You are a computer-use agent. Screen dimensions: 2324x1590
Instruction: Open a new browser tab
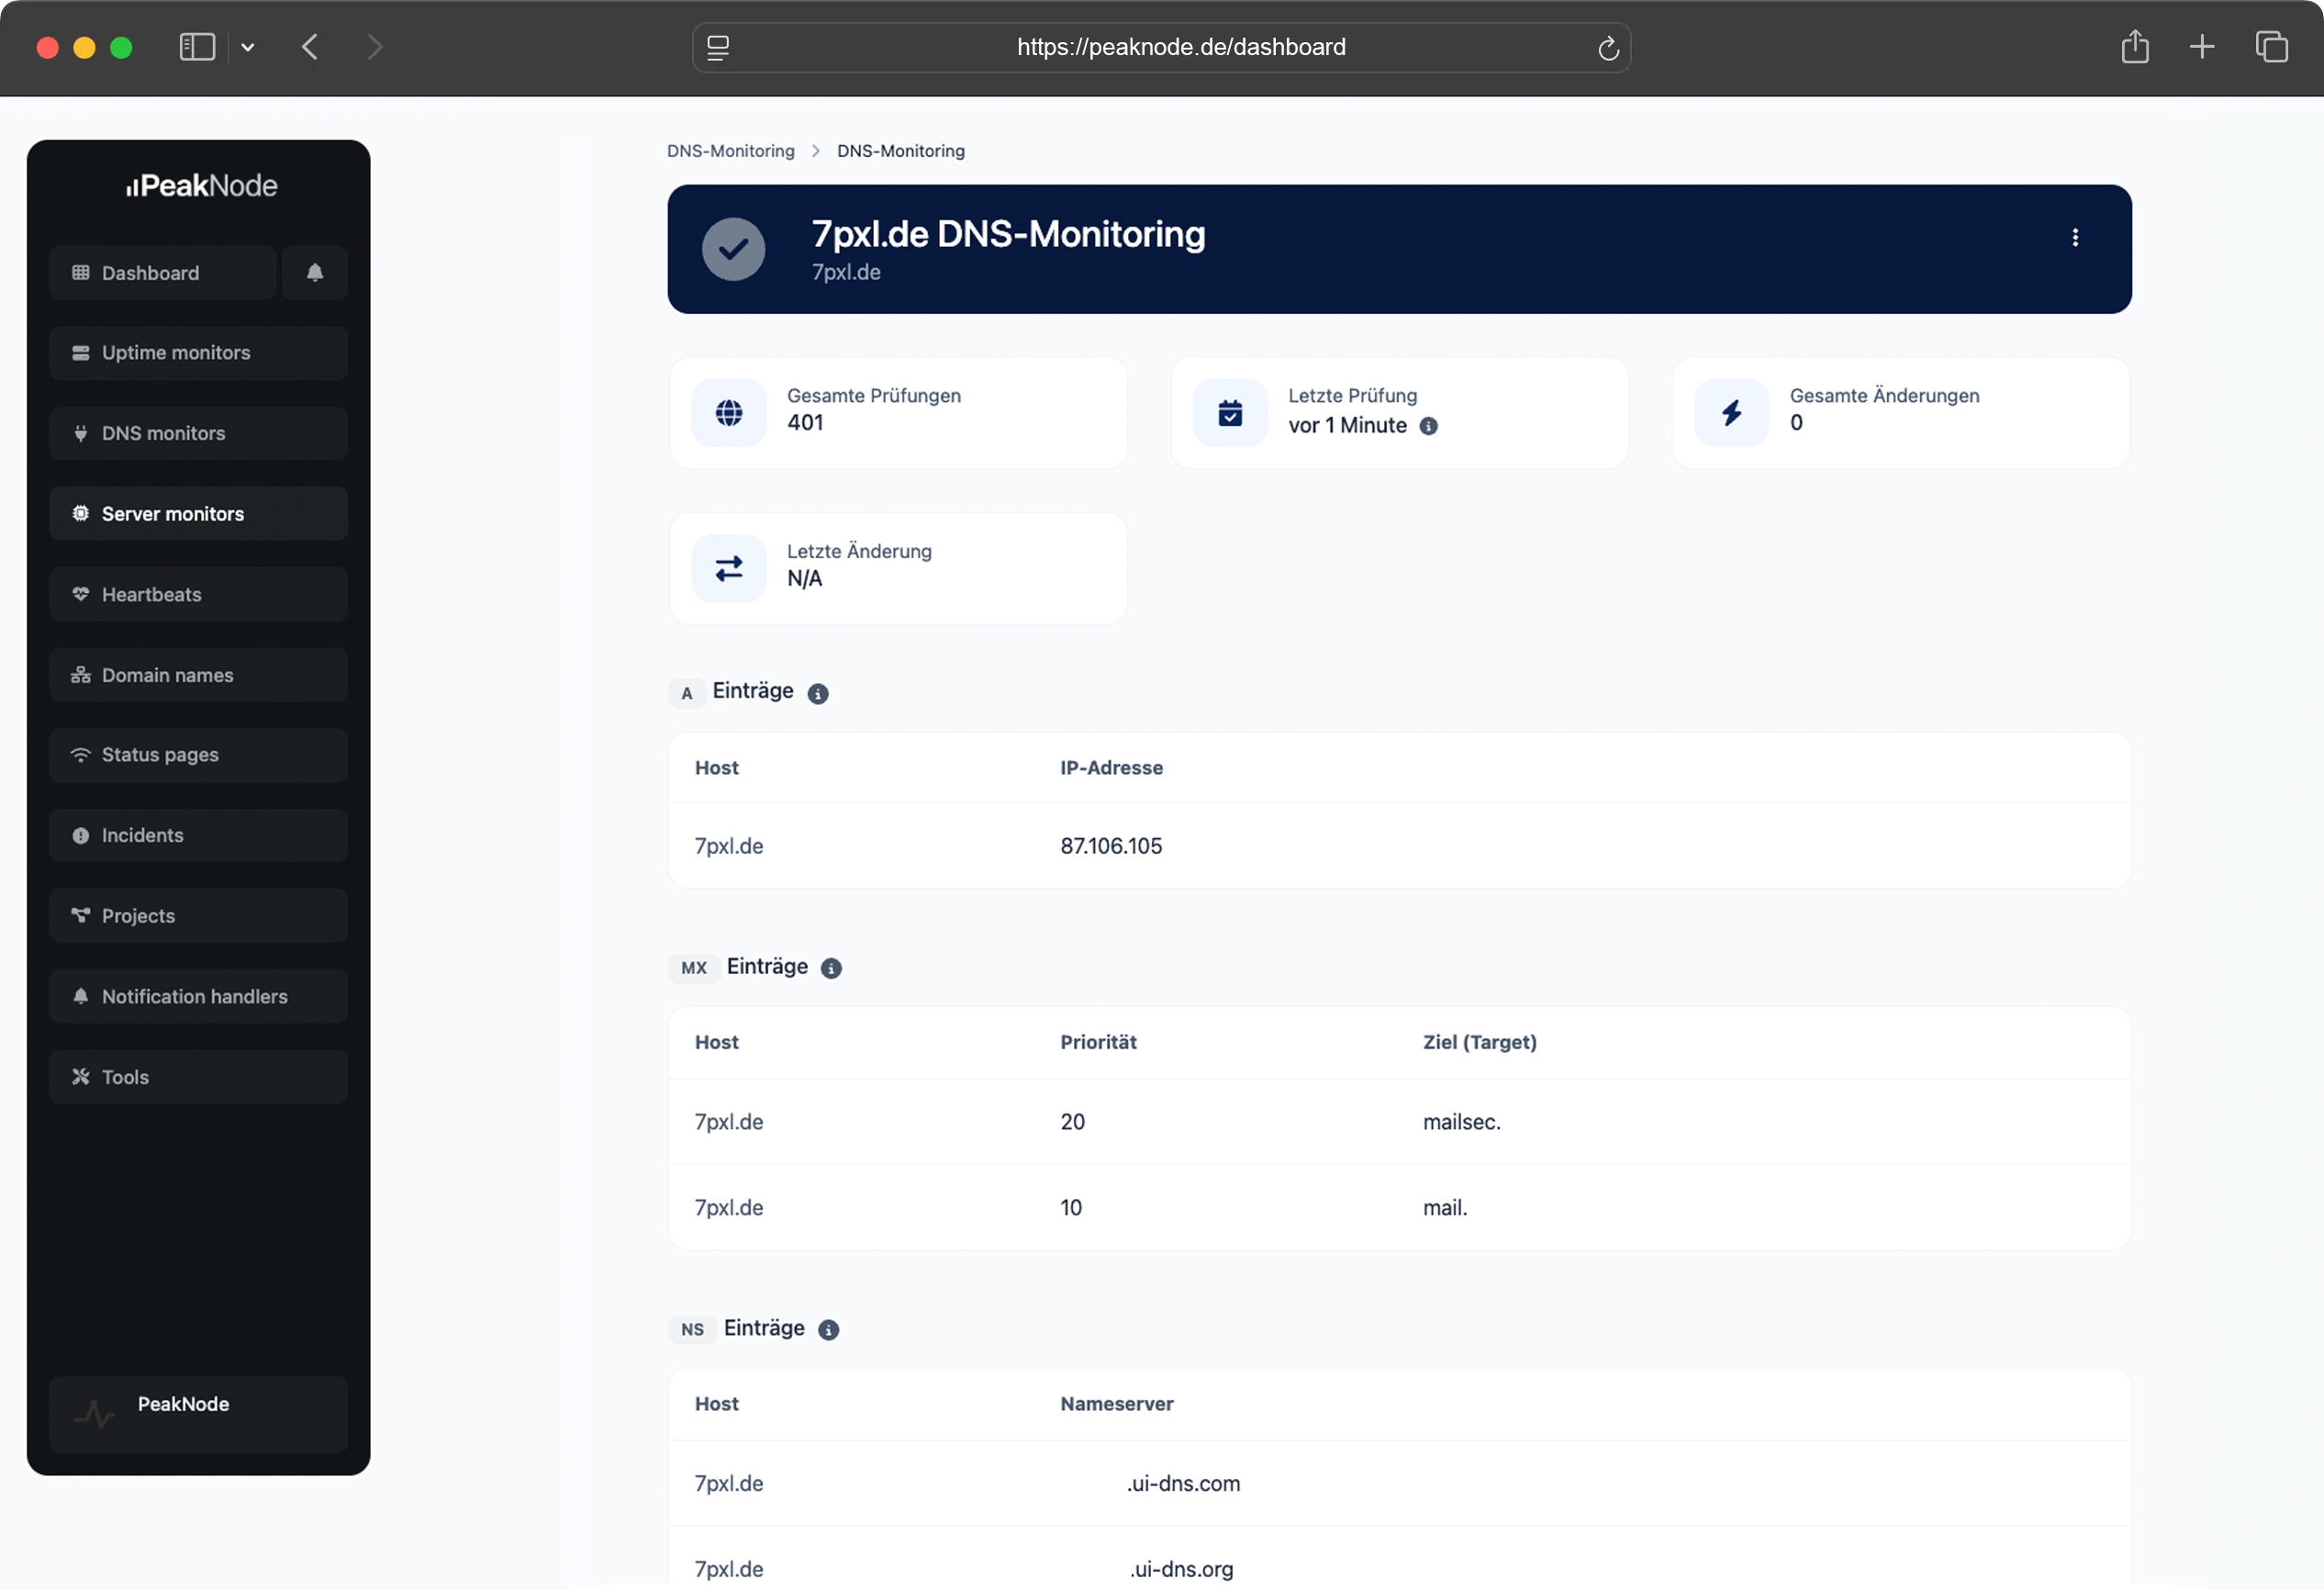click(x=2201, y=46)
